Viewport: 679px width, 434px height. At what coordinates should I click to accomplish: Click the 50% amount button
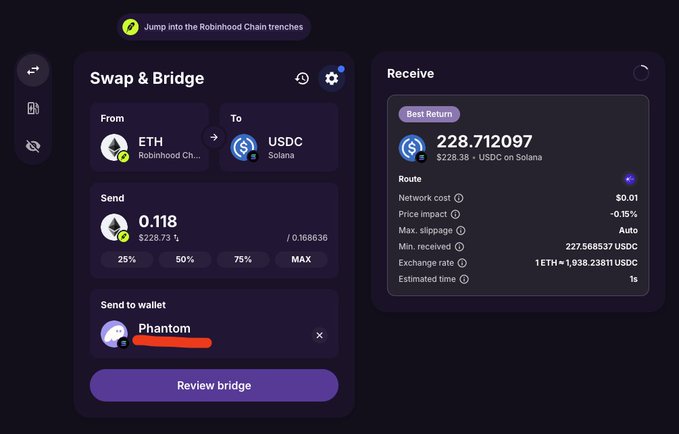click(x=185, y=259)
